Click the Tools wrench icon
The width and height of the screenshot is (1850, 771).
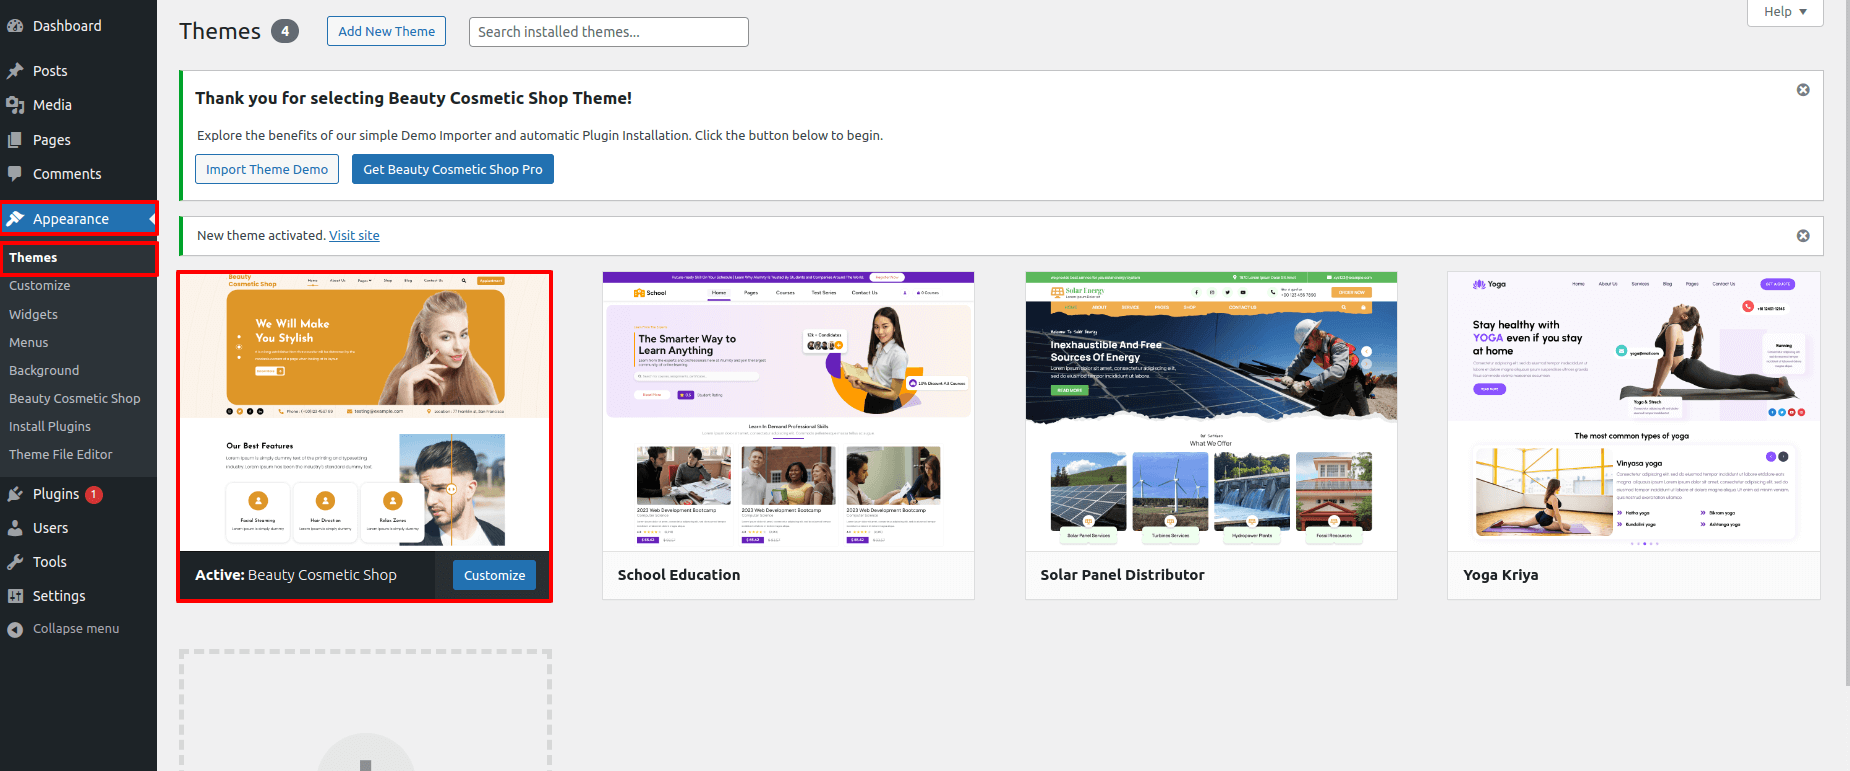[x=15, y=562]
